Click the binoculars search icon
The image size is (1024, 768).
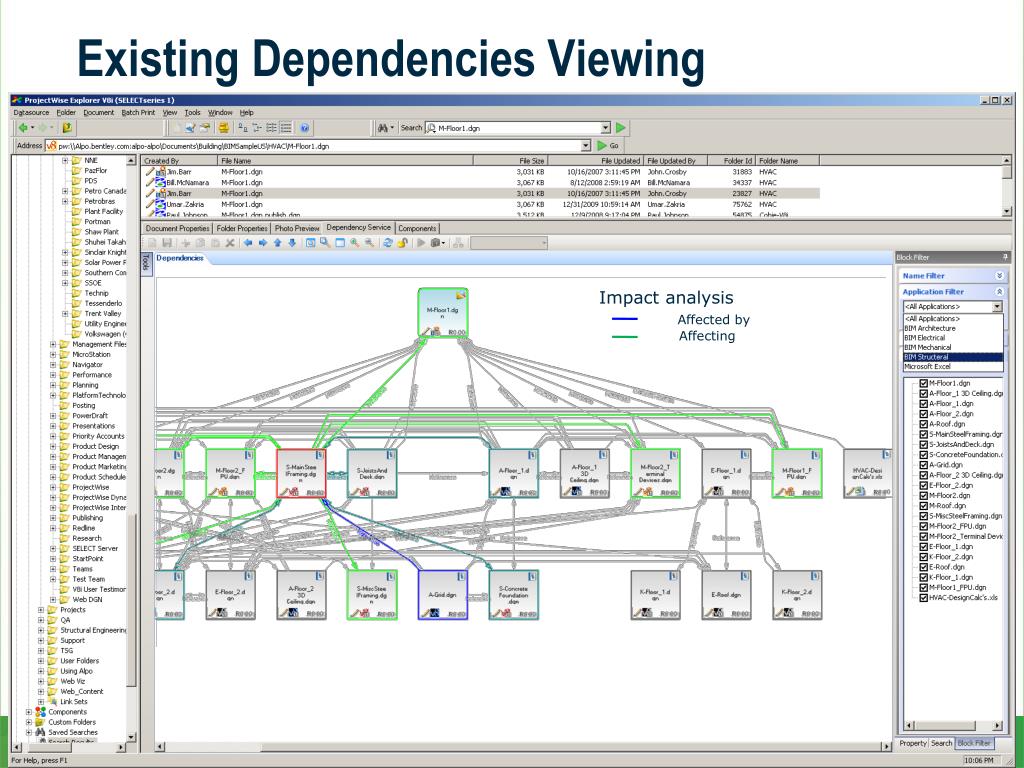coord(384,128)
